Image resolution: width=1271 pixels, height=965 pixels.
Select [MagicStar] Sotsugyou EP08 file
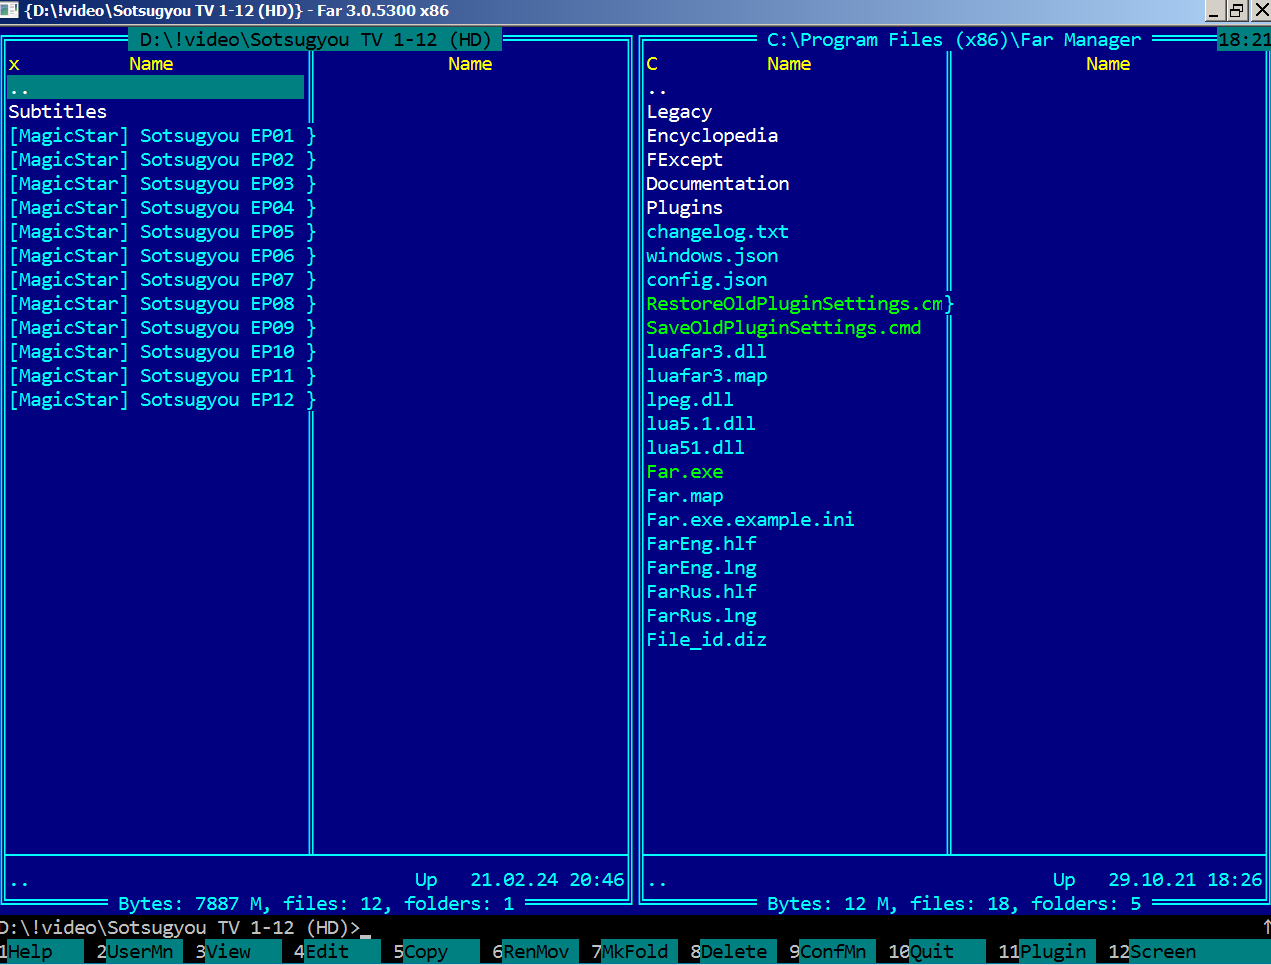pos(156,304)
